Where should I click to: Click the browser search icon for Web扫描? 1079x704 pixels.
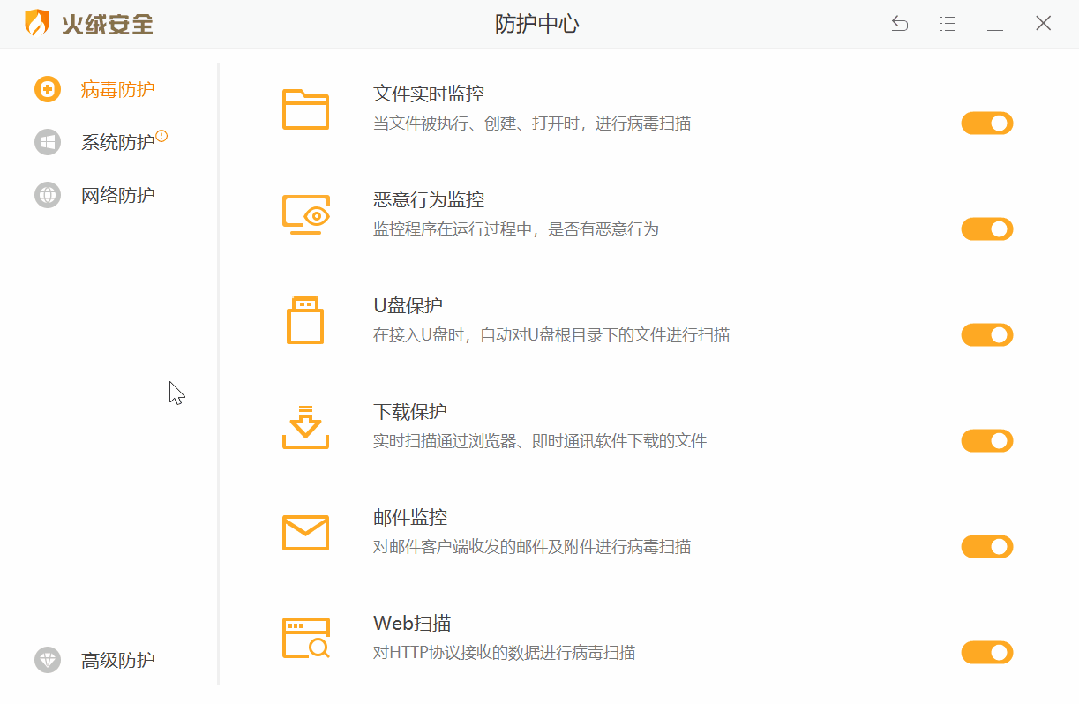click(306, 638)
